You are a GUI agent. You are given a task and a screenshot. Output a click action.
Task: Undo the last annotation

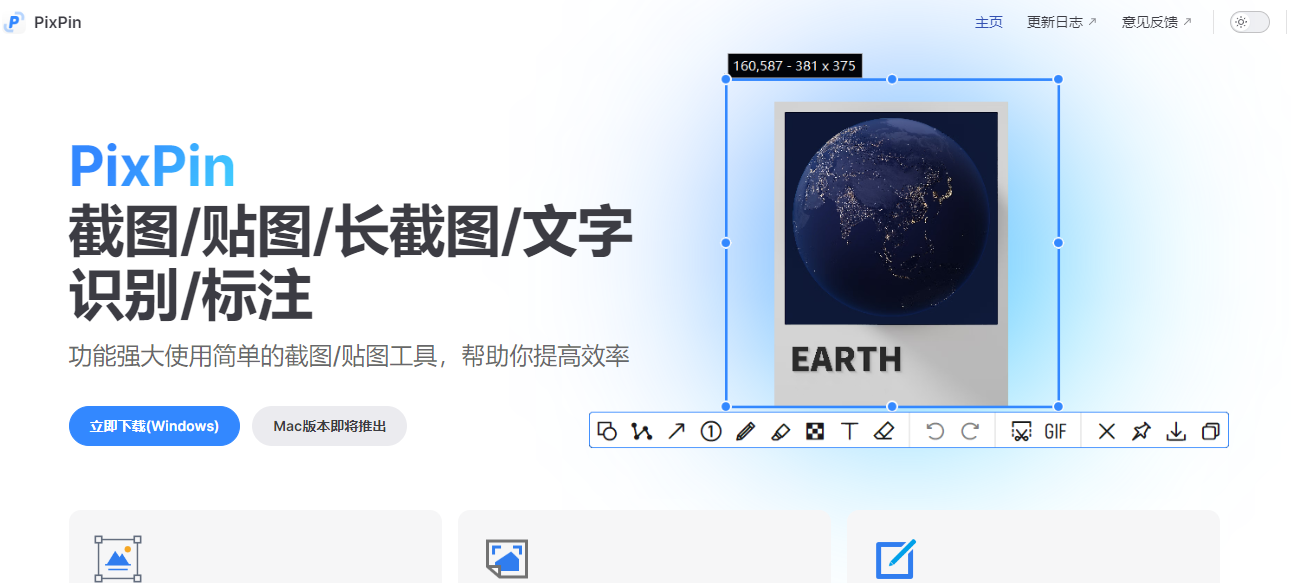coord(935,431)
